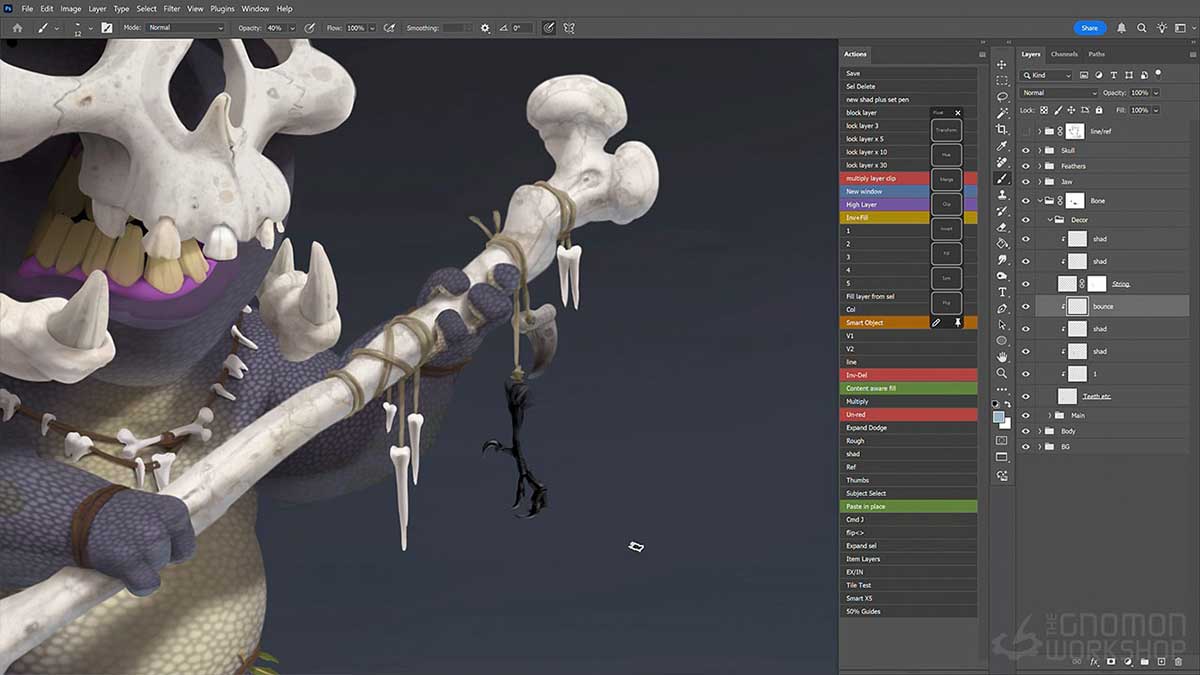Select the Crop tool
This screenshot has height=675, width=1200.
[x=1003, y=130]
